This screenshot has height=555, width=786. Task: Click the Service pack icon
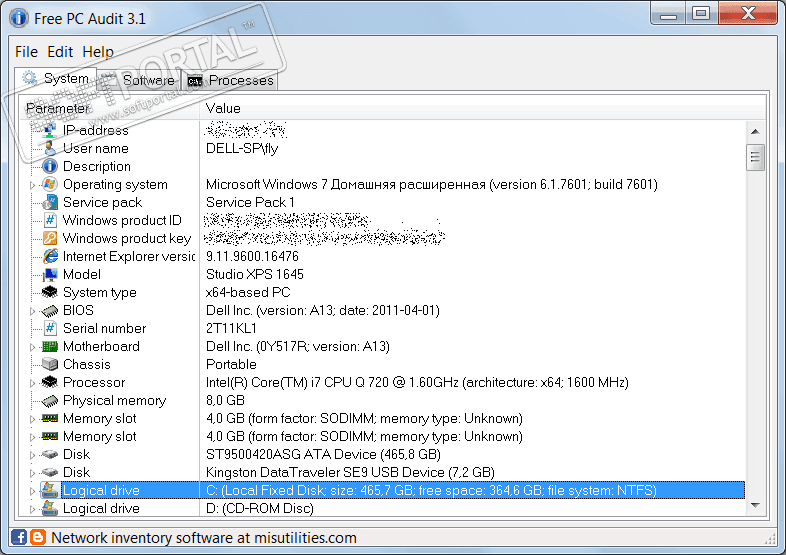[50, 203]
